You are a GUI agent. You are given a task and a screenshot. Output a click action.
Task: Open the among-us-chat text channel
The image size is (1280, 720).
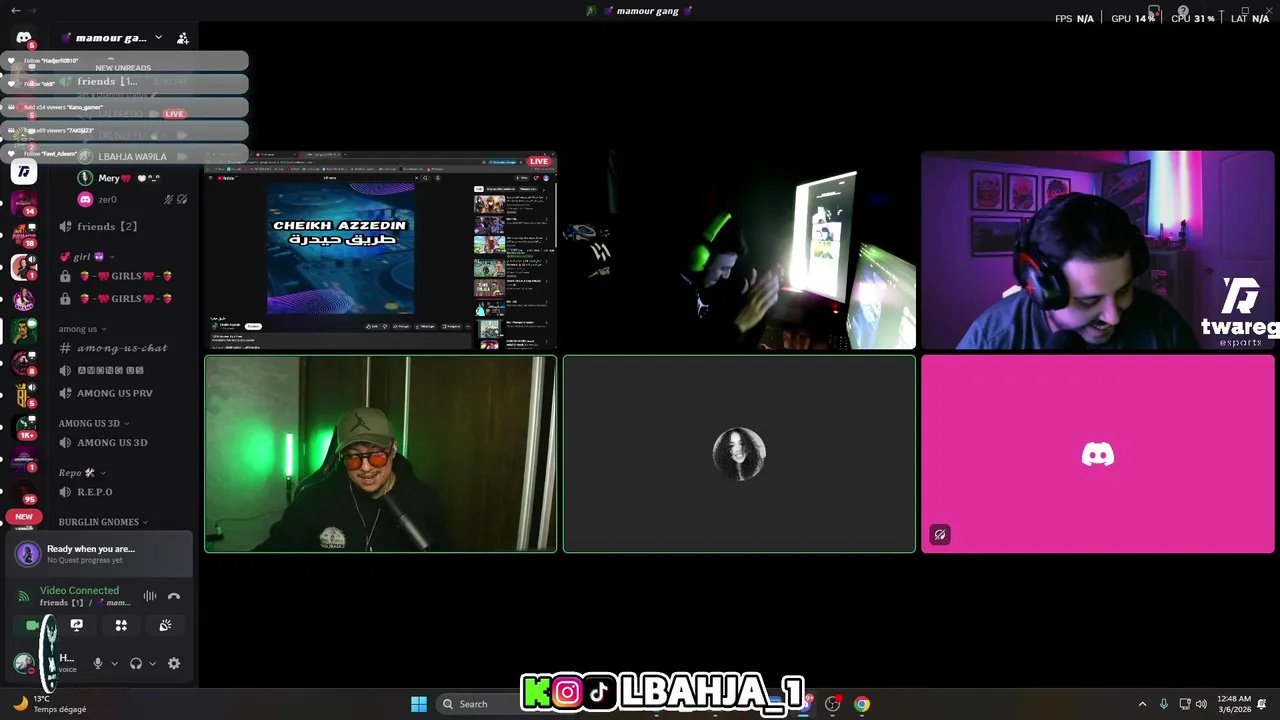click(122, 348)
